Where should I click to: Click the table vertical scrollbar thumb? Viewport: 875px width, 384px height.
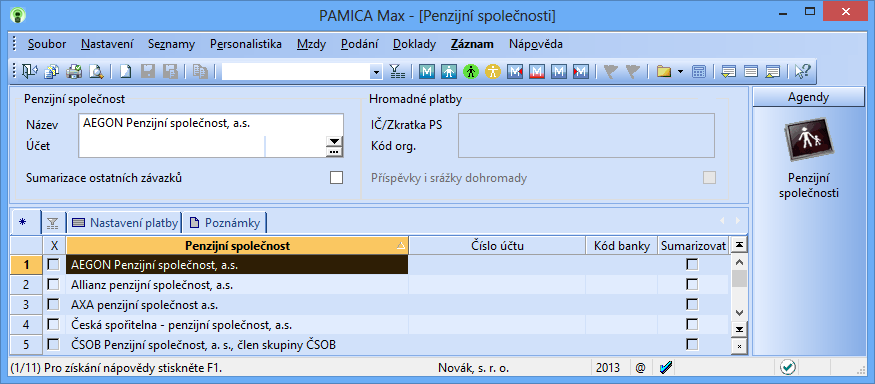coord(739,278)
